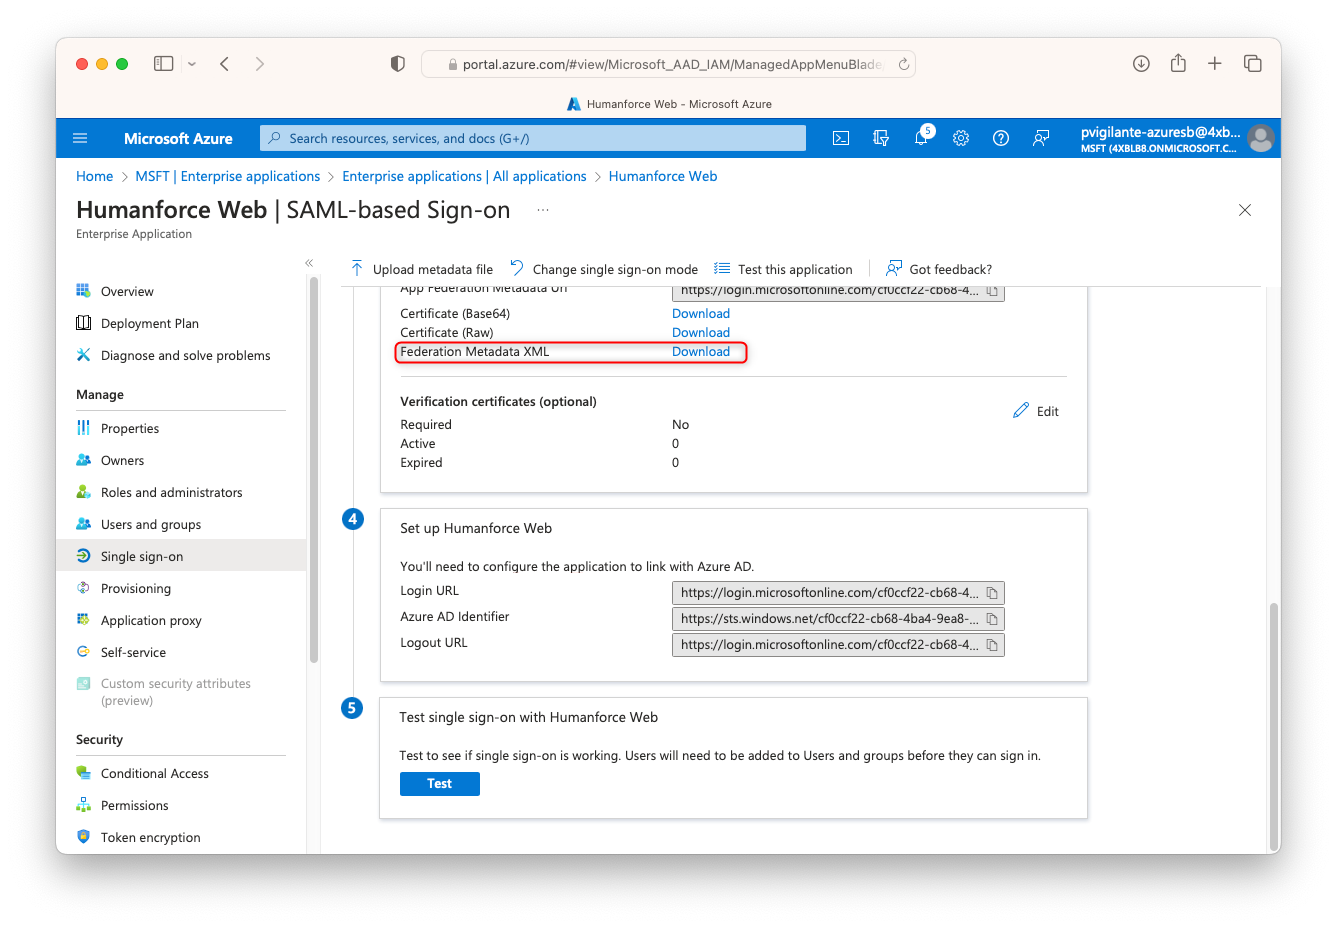Viewport: 1337px width, 928px height.
Task: Copy the Login URL value
Action: pyautogui.click(x=992, y=593)
